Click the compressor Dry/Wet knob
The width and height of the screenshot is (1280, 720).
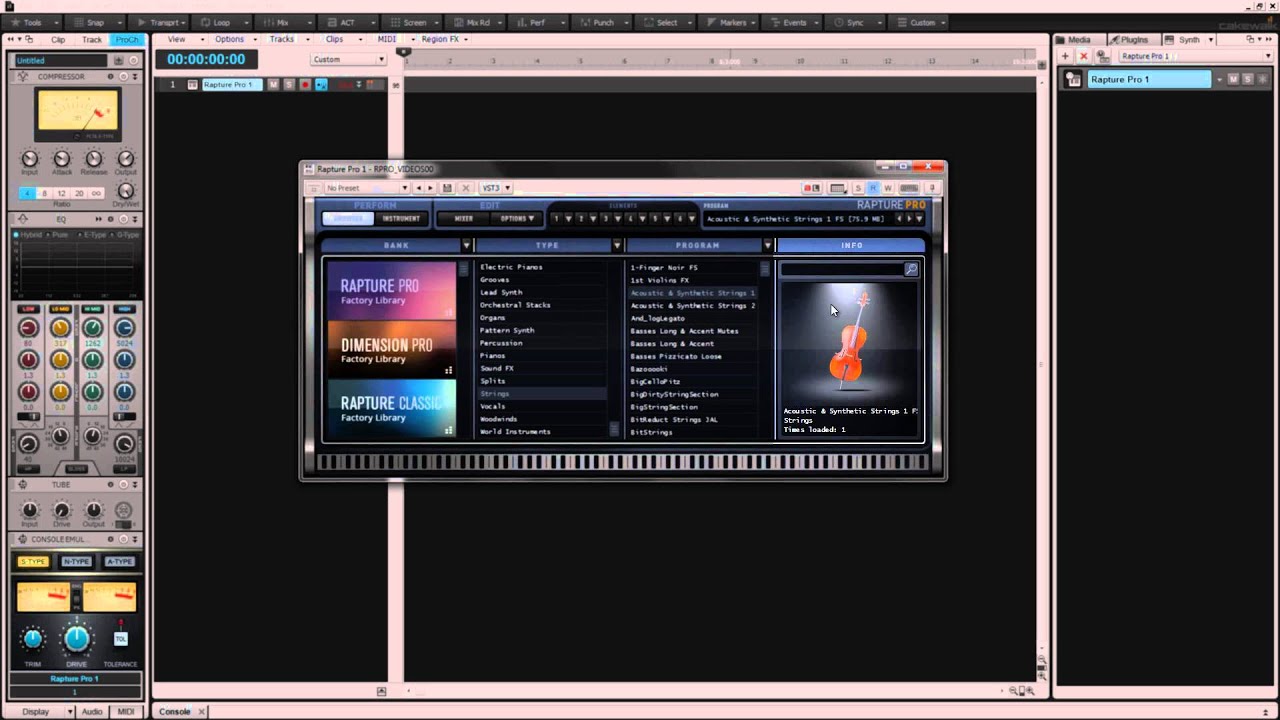click(126, 190)
